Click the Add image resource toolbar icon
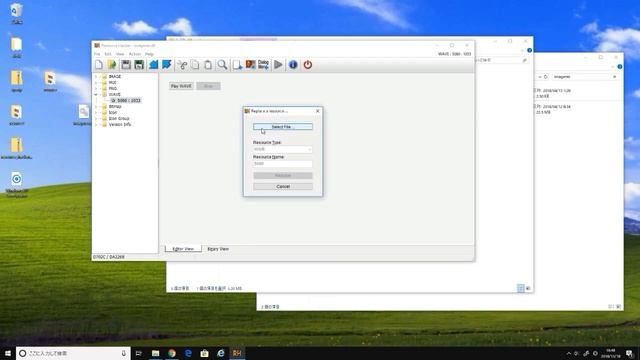The width and height of the screenshot is (640, 360). [250, 64]
